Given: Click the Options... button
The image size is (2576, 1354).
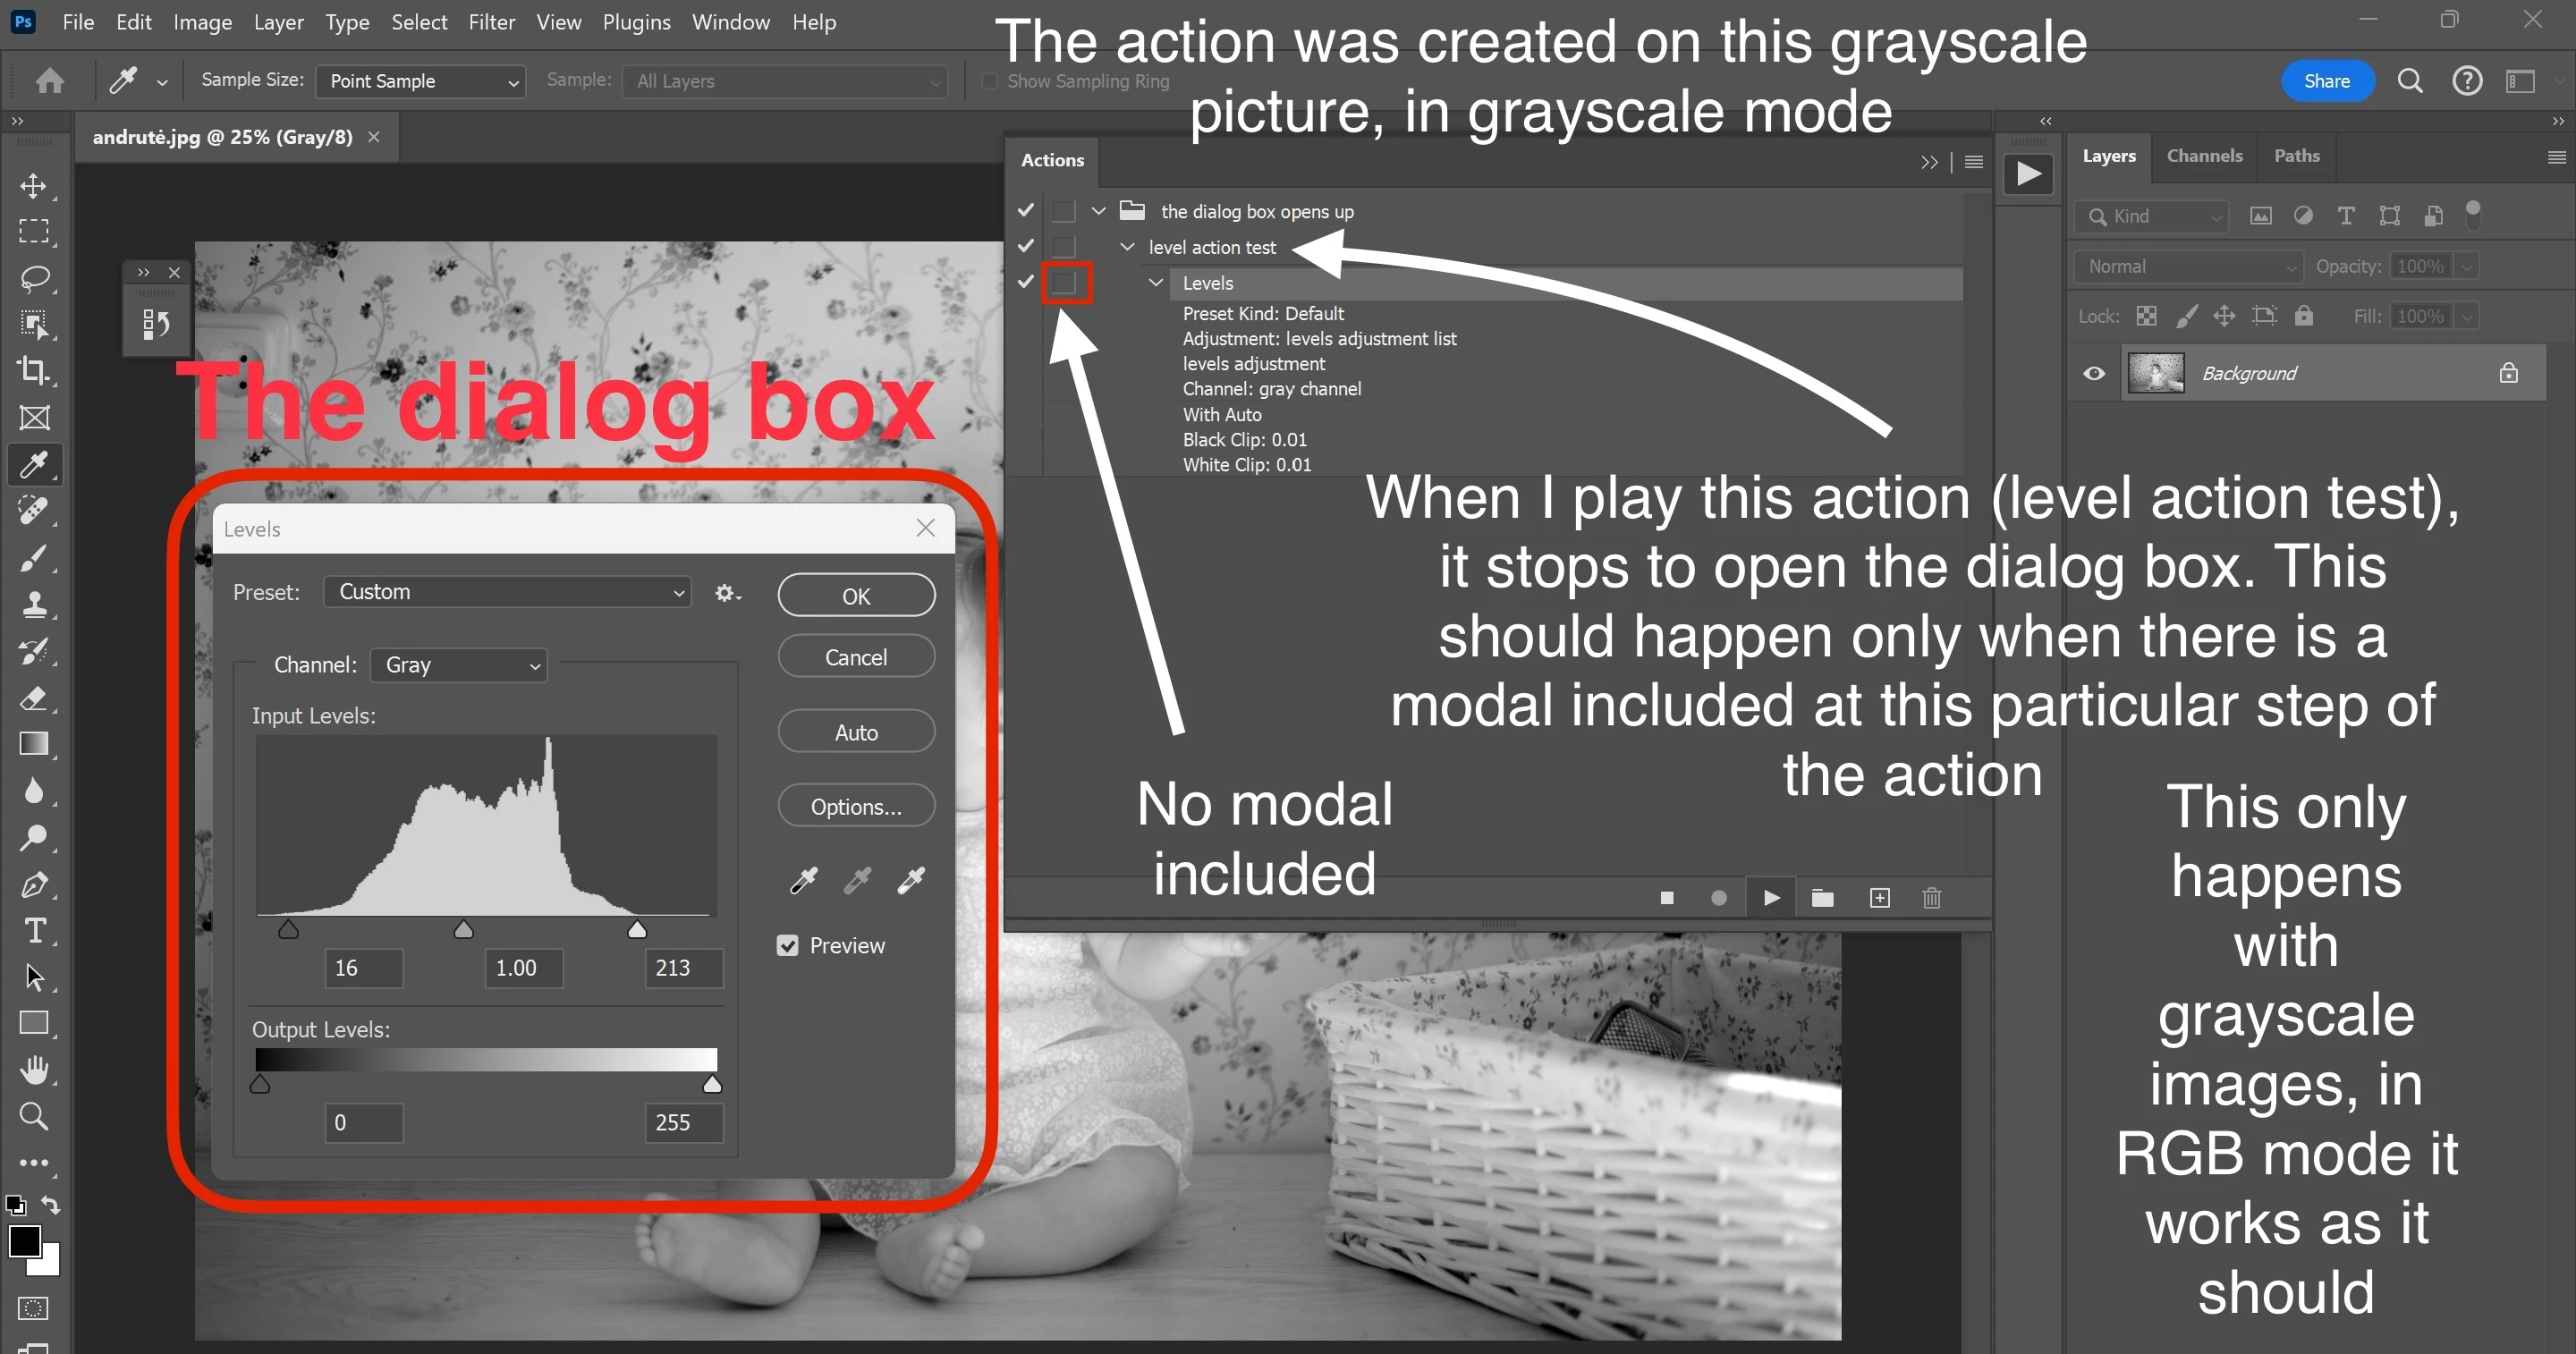Looking at the screenshot, I should pos(856,807).
